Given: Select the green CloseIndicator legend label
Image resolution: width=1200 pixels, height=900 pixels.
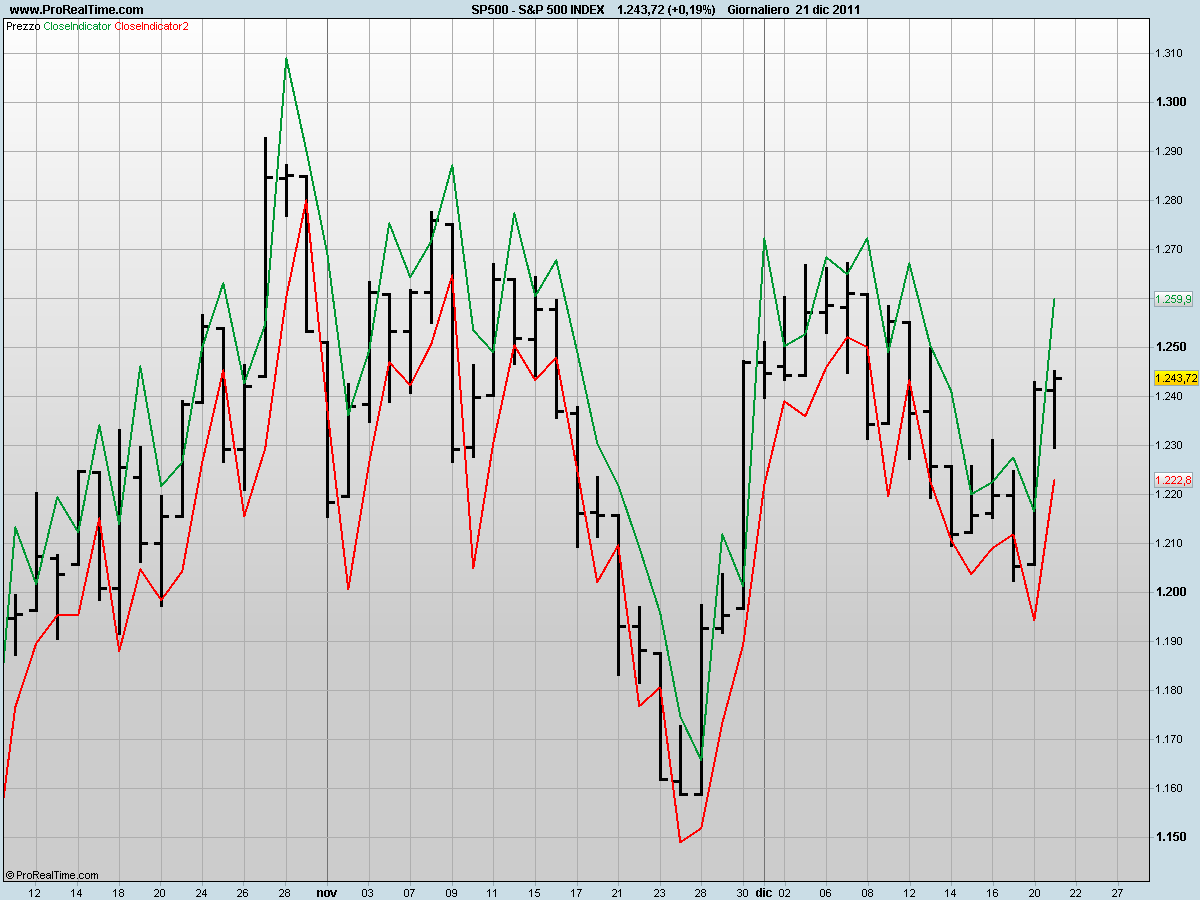Looking at the screenshot, I should click(78, 26).
